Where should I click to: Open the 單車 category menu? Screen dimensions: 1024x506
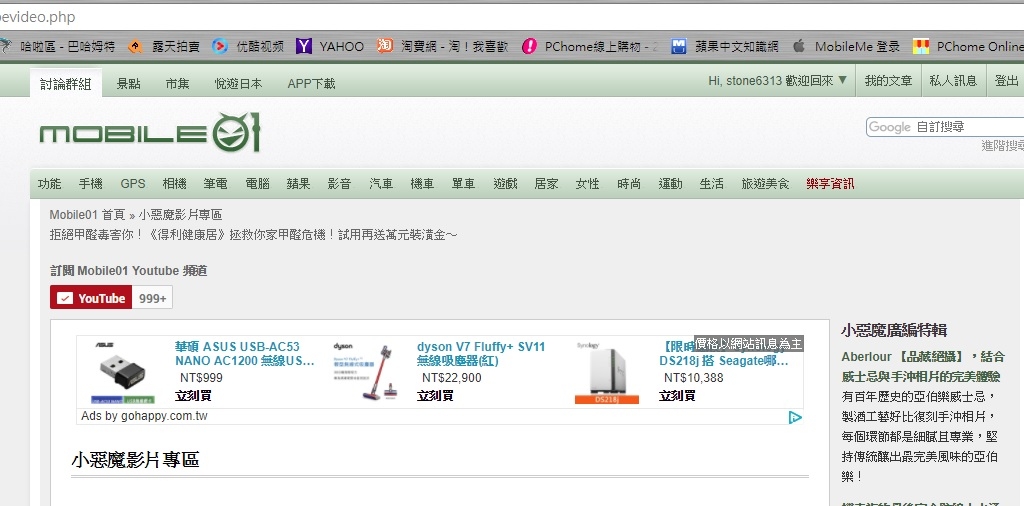click(464, 184)
